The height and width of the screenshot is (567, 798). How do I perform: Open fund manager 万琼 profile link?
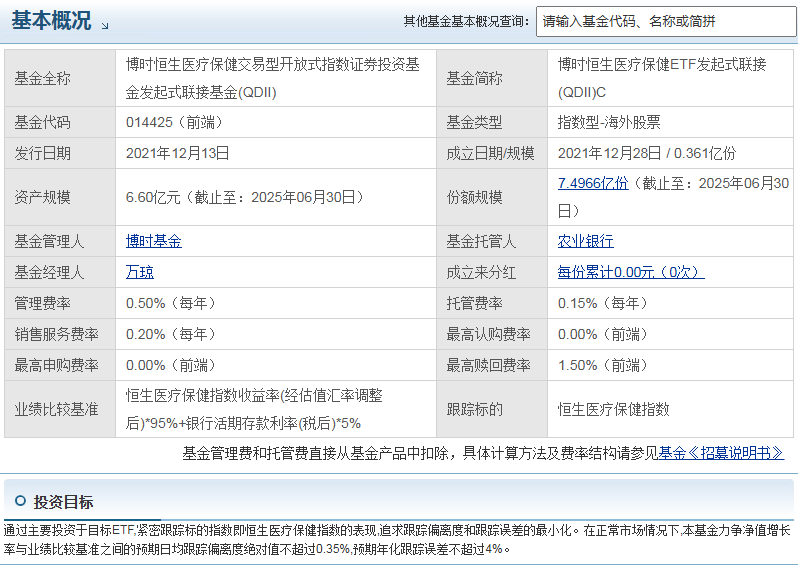pos(139,272)
